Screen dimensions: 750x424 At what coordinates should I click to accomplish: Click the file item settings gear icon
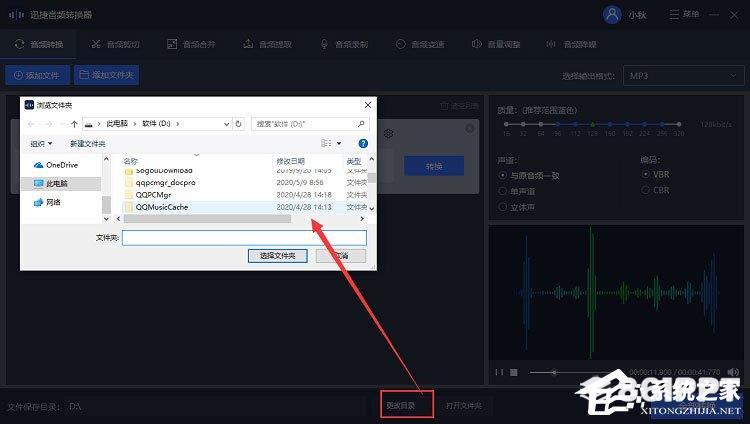(x=388, y=134)
